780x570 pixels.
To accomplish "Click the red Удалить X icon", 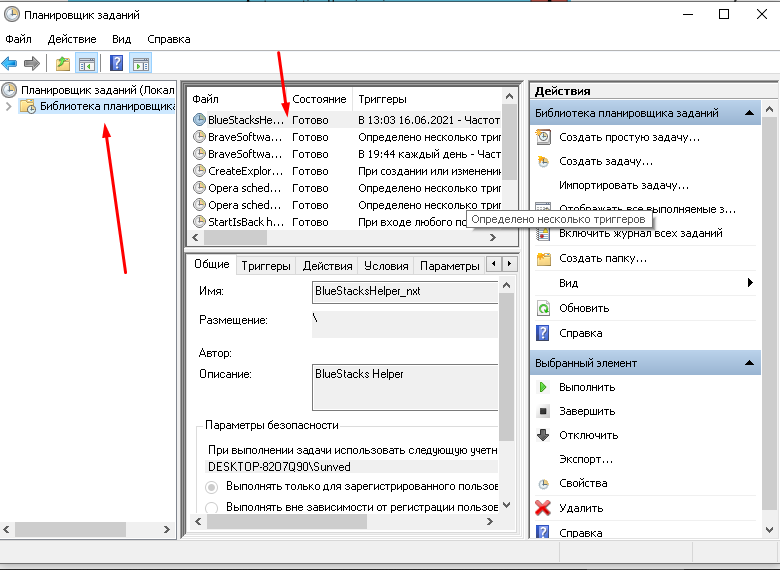I will pos(543,508).
